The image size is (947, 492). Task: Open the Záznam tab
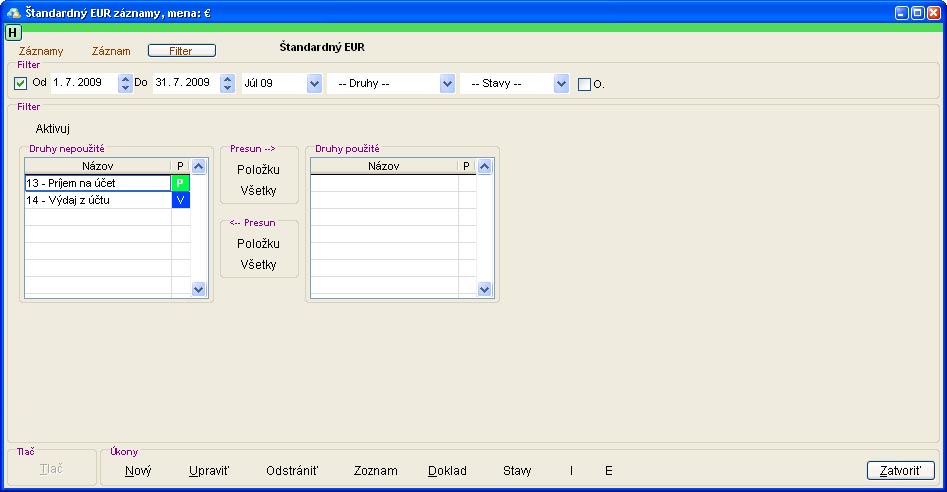111,50
